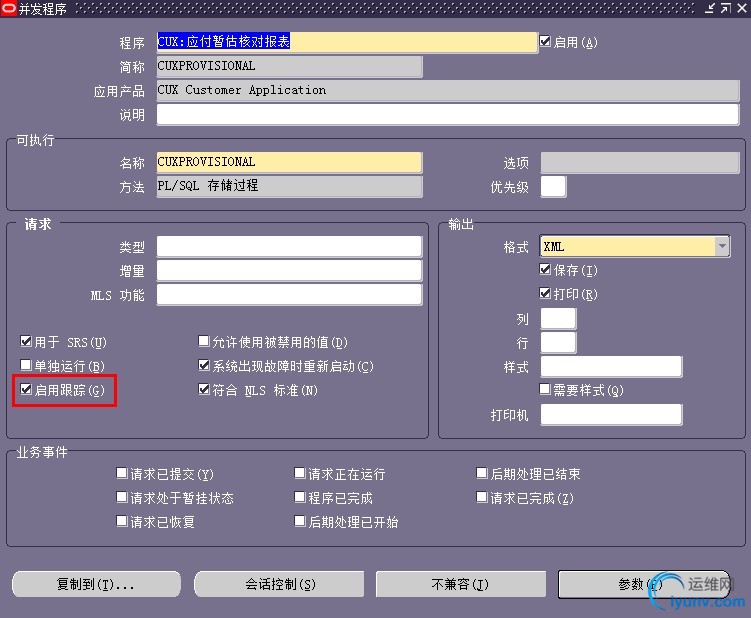Maximize the 并发程序 window
Image resolution: width=751 pixels, height=618 pixels.
click(x=726, y=8)
